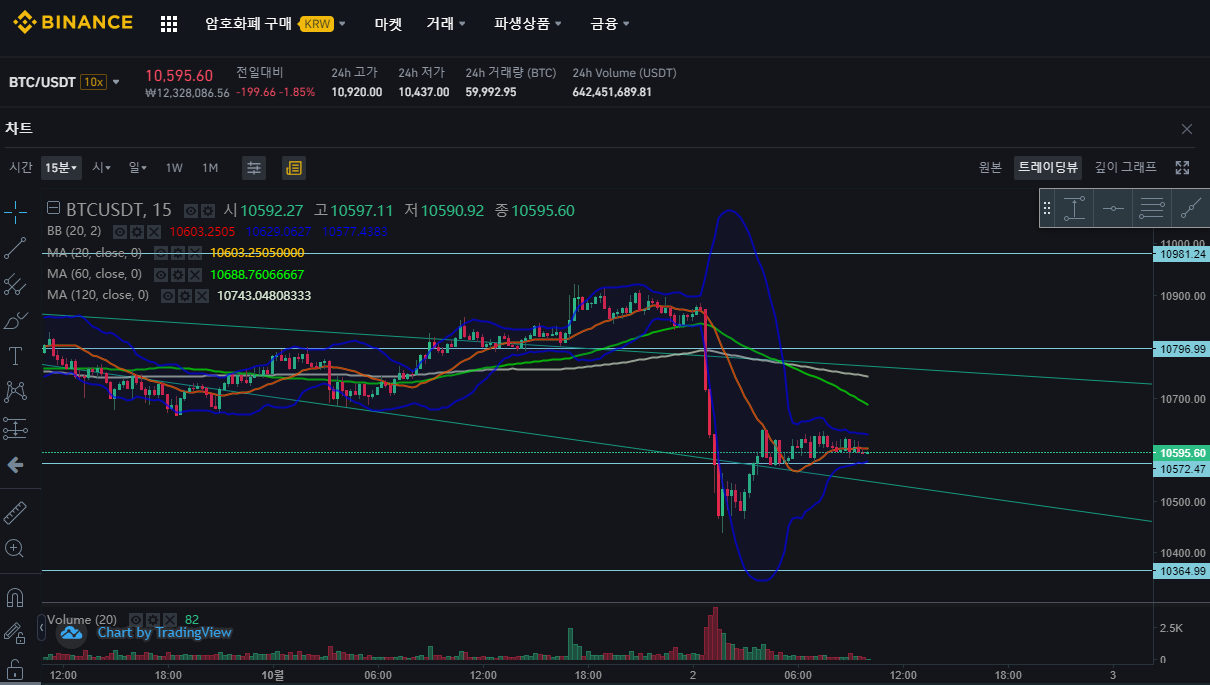
Task: Open the chart properties sliders icon
Action: 254,167
